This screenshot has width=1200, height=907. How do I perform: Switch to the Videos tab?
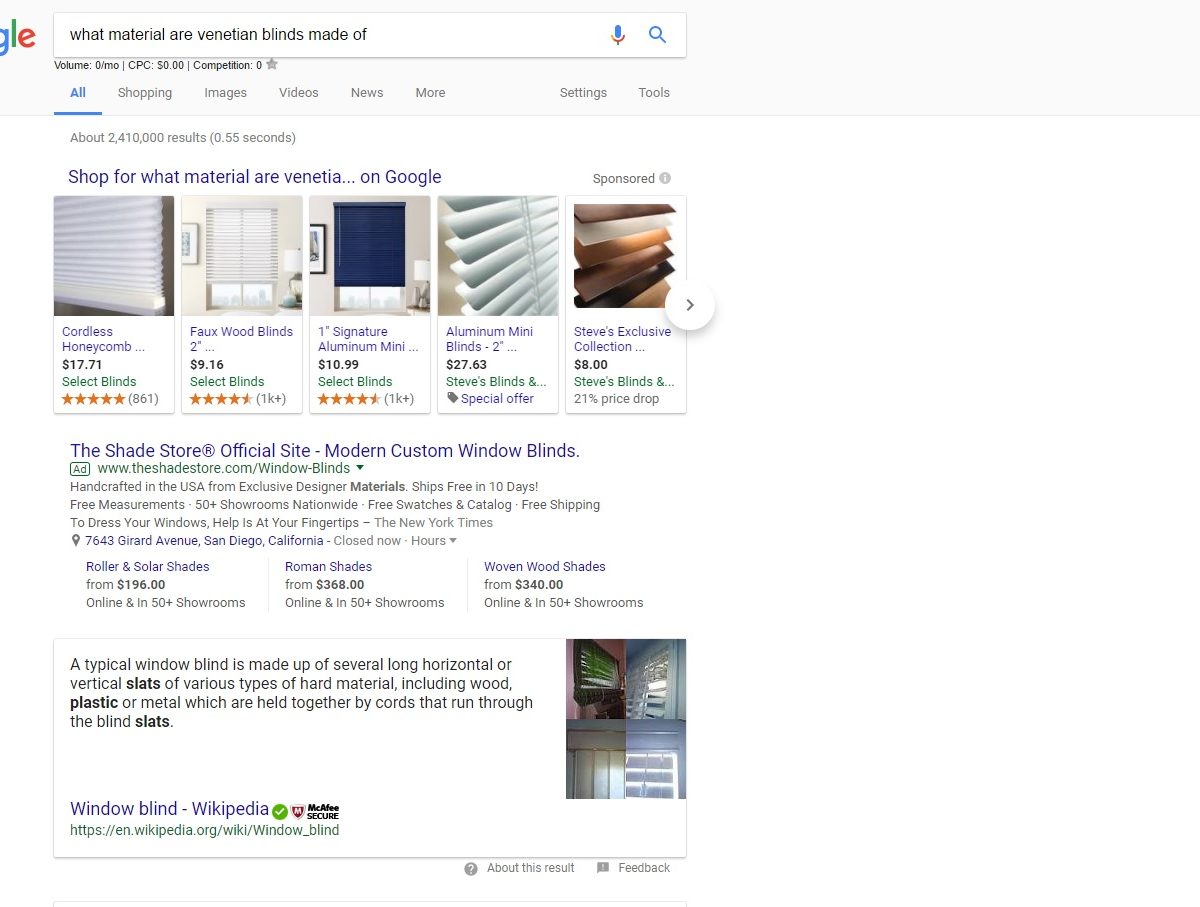pyautogui.click(x=299, y=93)
